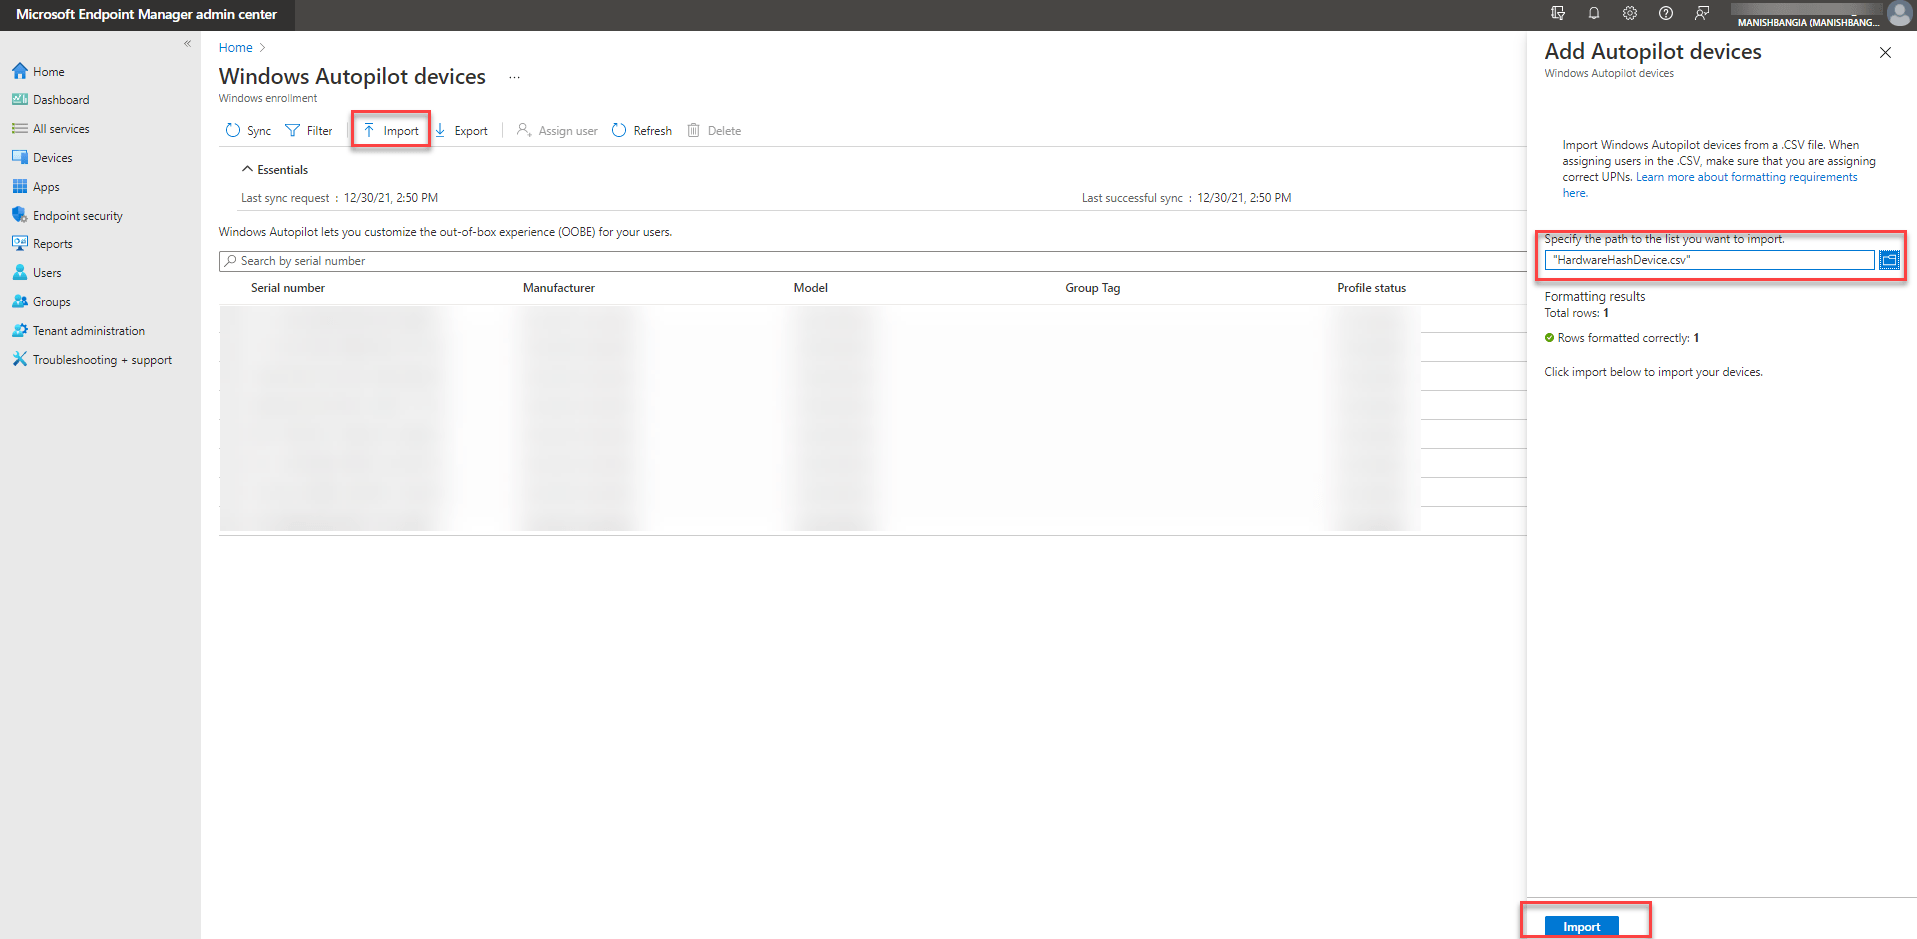The height and width of the screenshot is (939, 1917).
Task: Open the settings gear menu
Action: click(x=1629, y=13)
